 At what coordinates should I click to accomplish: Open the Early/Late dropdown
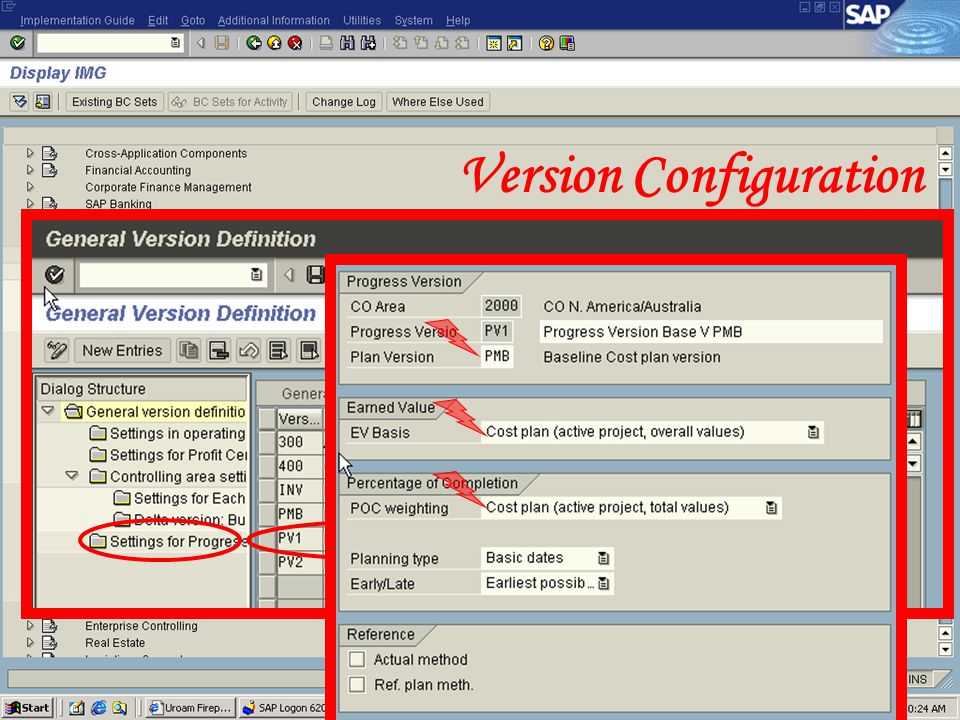pos(604,583)
